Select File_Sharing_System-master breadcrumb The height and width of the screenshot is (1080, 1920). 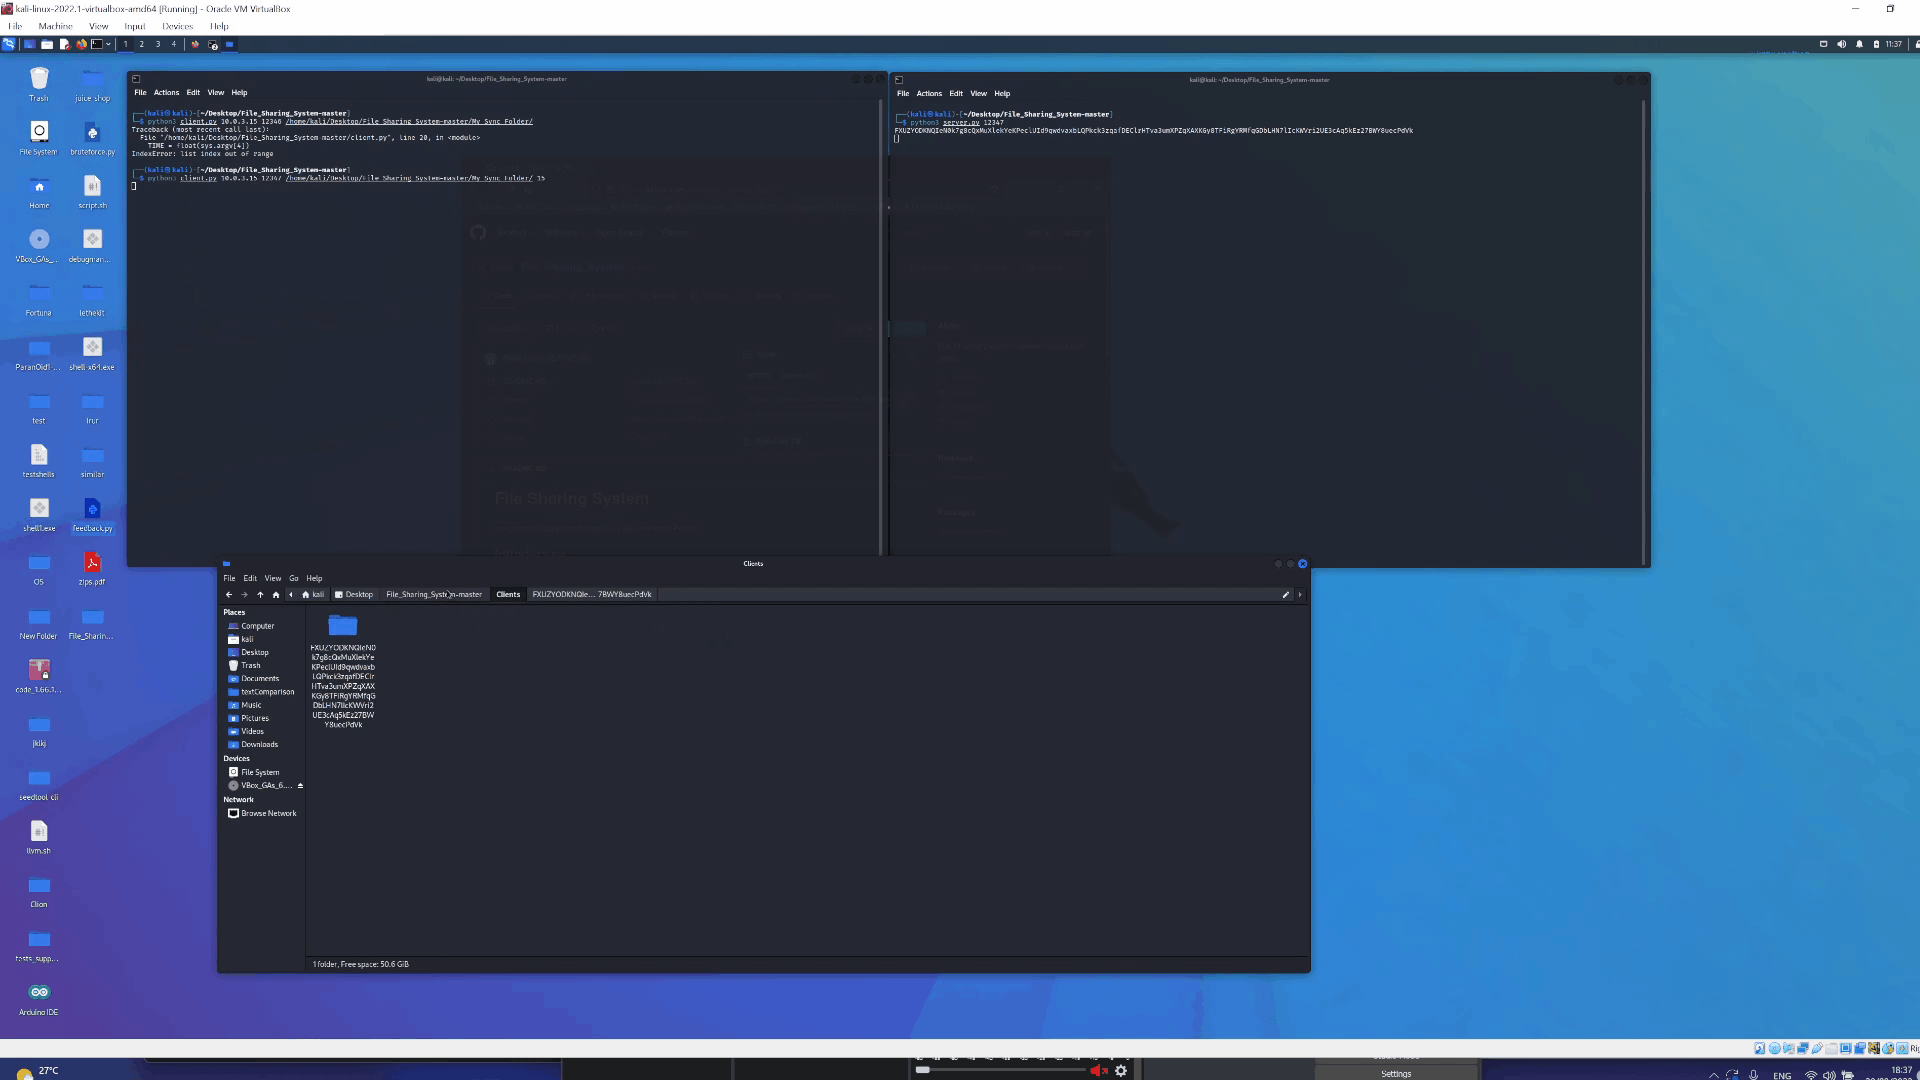pos(434,594)
